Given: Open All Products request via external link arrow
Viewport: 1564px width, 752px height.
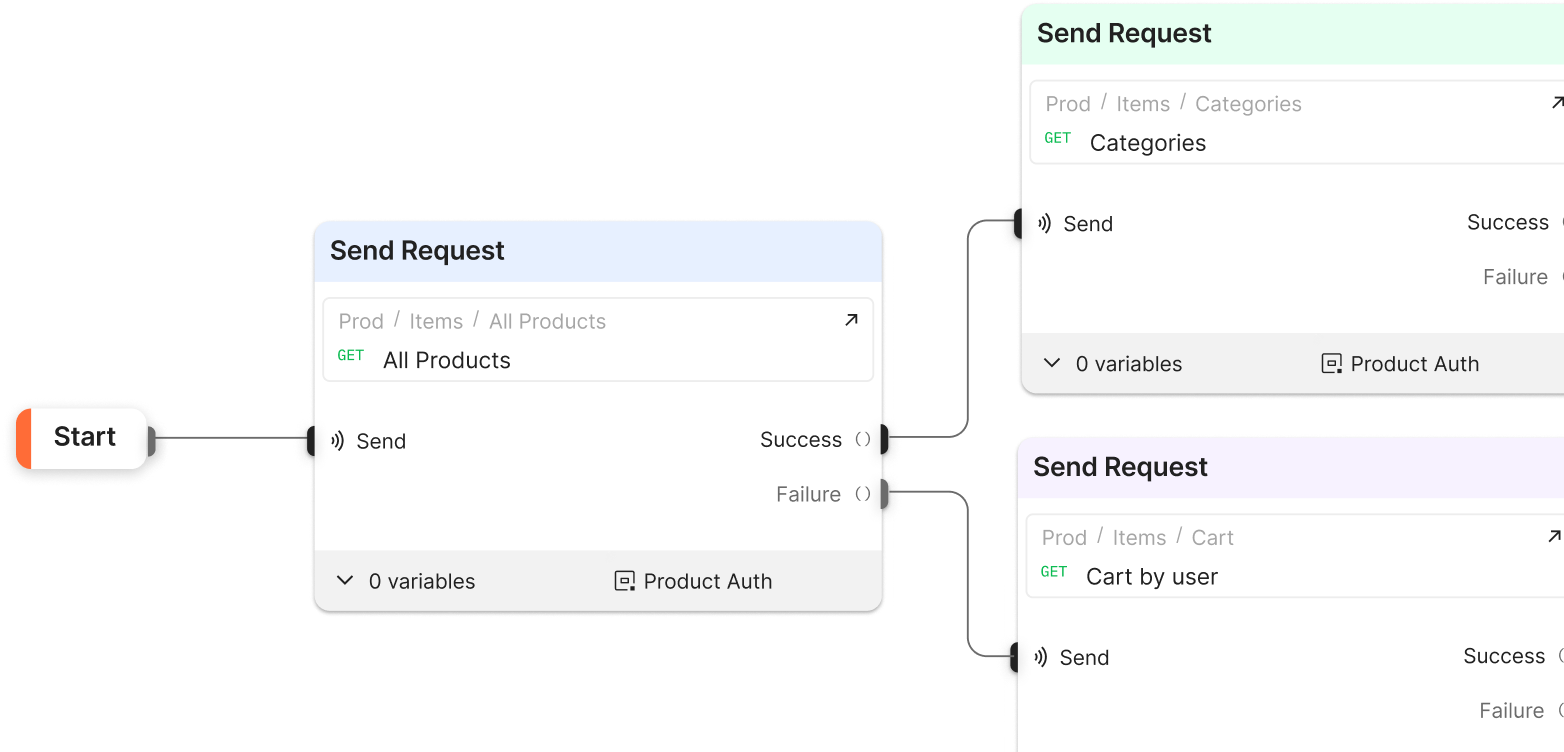Looking at the screenshot, I should coord(851,319).
